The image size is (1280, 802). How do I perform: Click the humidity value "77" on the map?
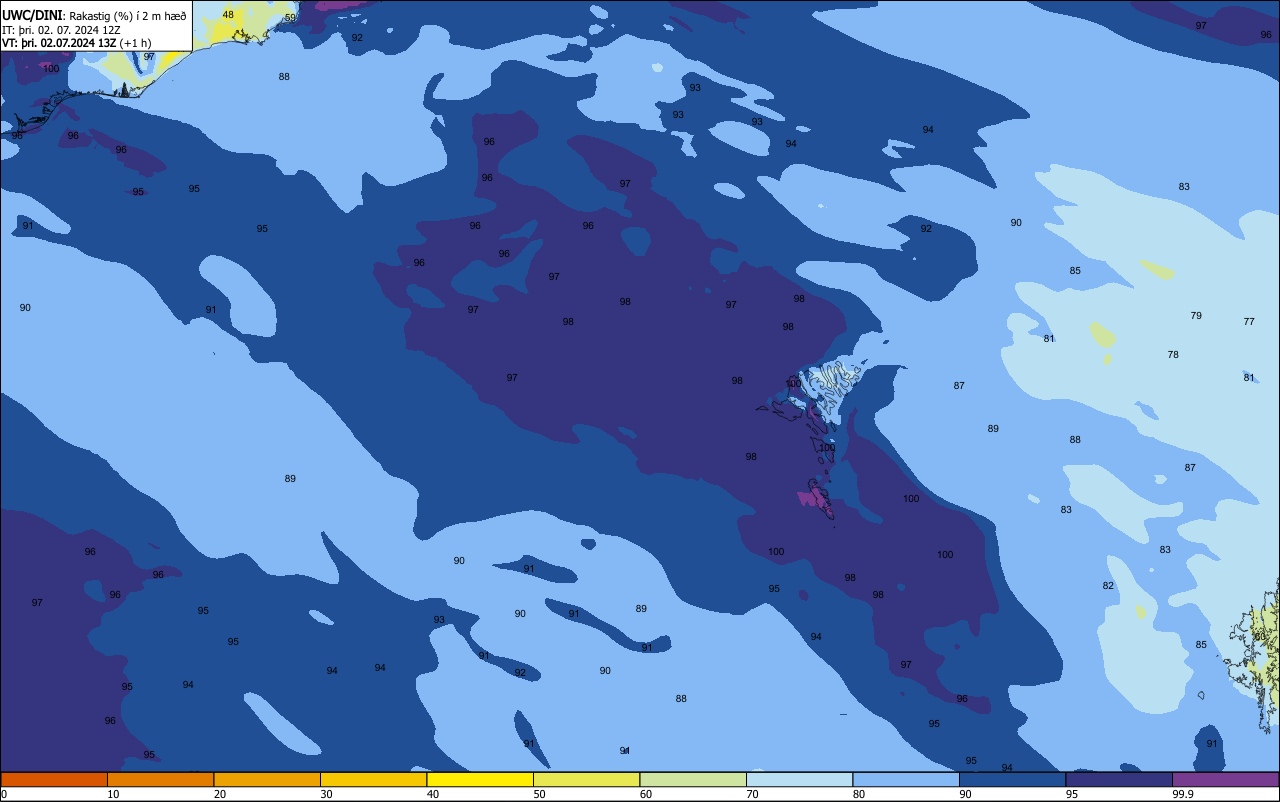click(x=1249, y=322)
